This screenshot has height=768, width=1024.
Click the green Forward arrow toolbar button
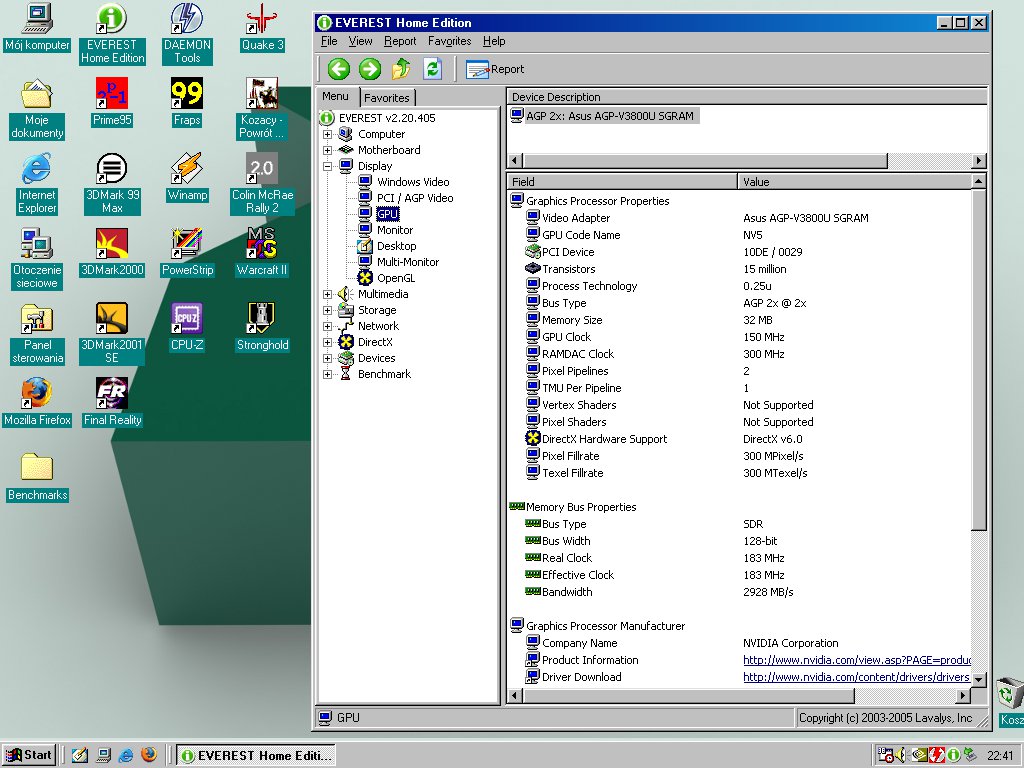(x=370, y=69)
